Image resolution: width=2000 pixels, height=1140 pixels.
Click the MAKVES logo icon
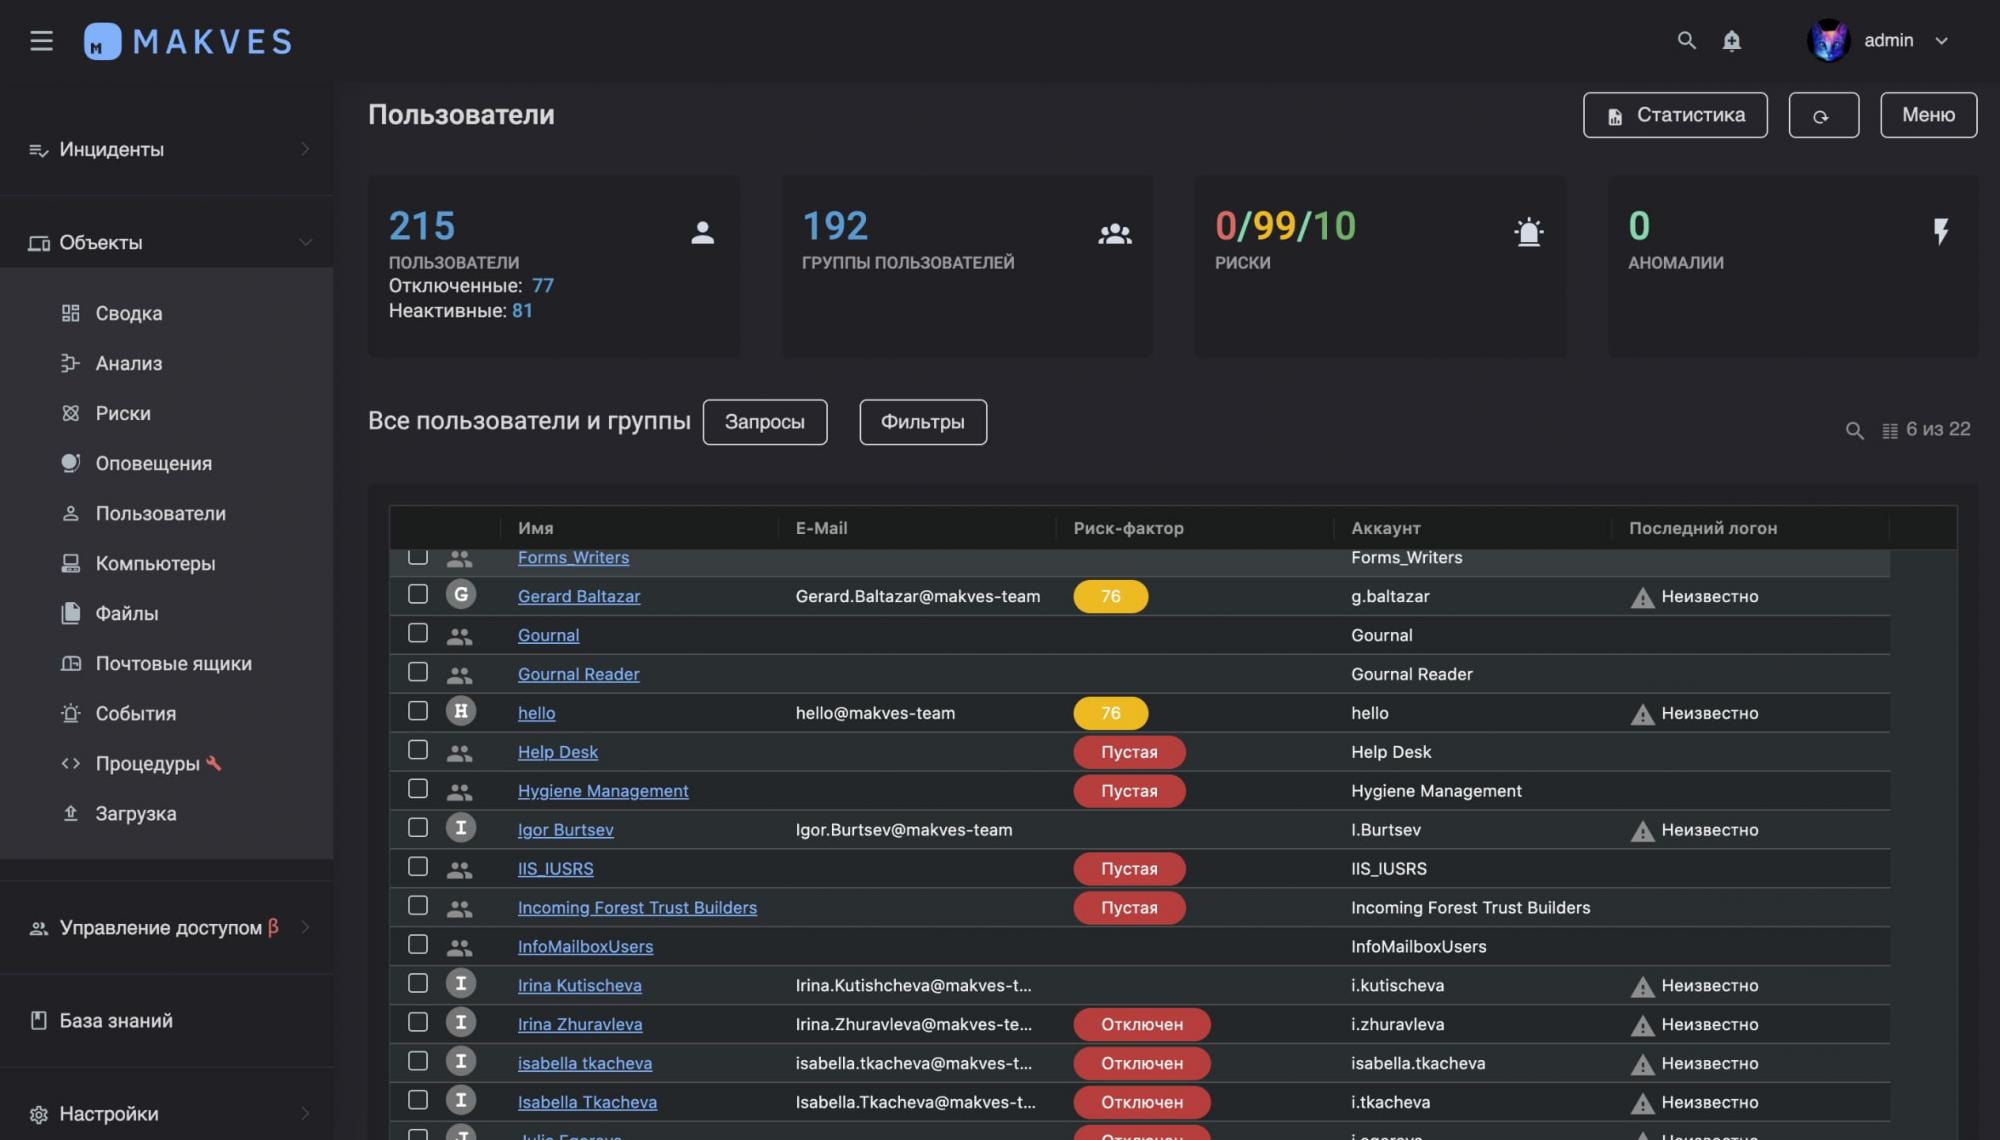102,42
